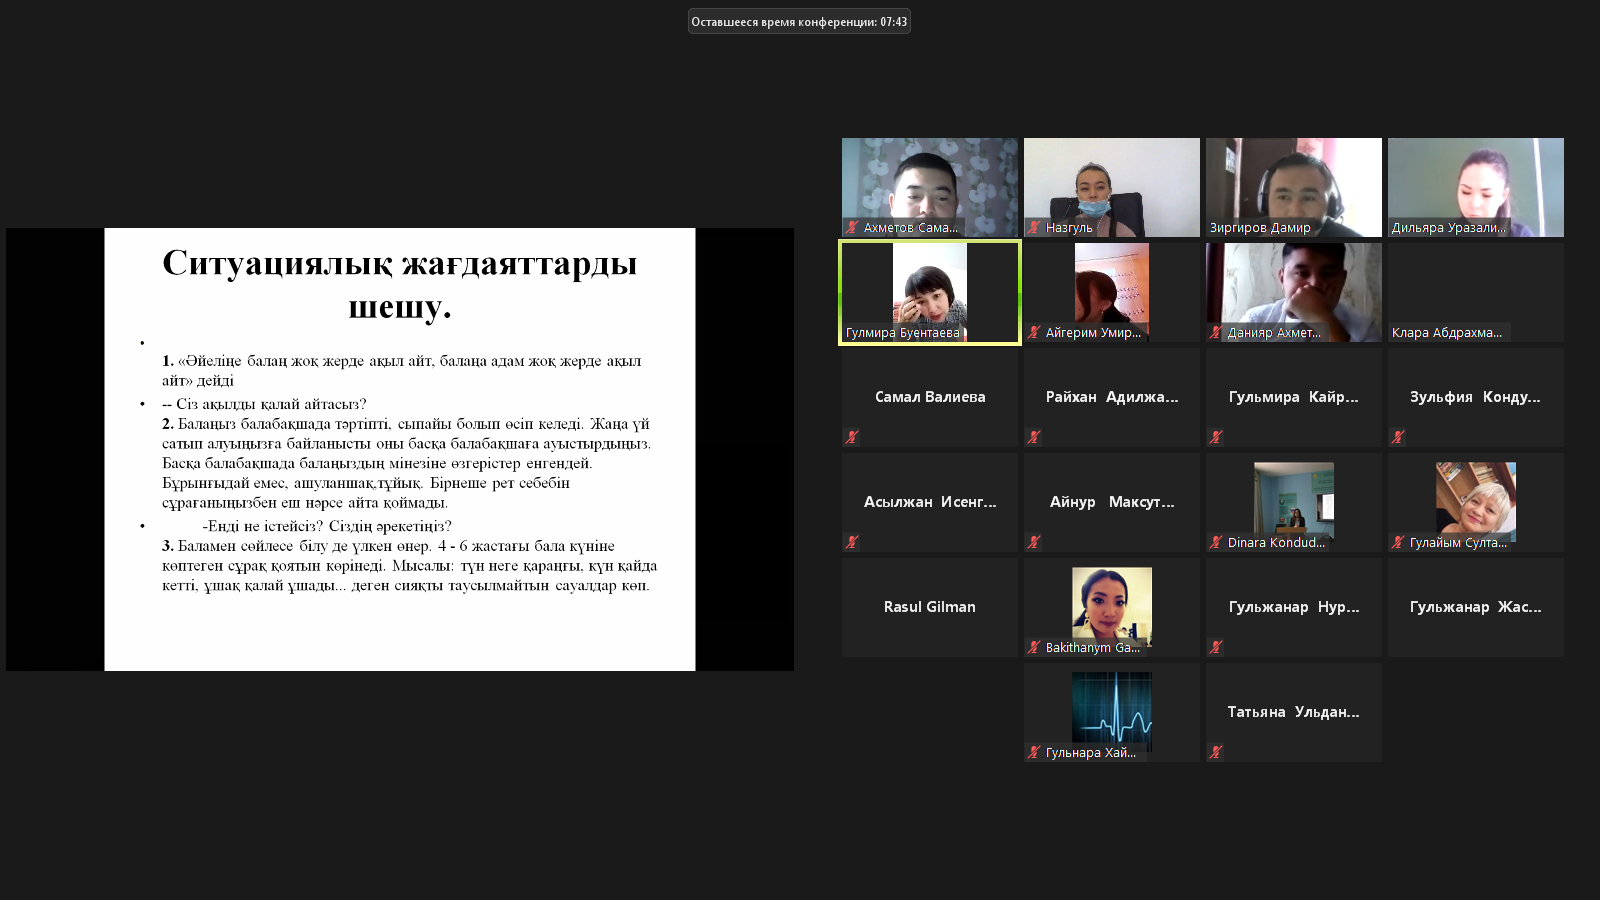Screen dimensions: 1600x900
Task: Click the muted mic icon under Зульфия Конду
Action: 1398,437
